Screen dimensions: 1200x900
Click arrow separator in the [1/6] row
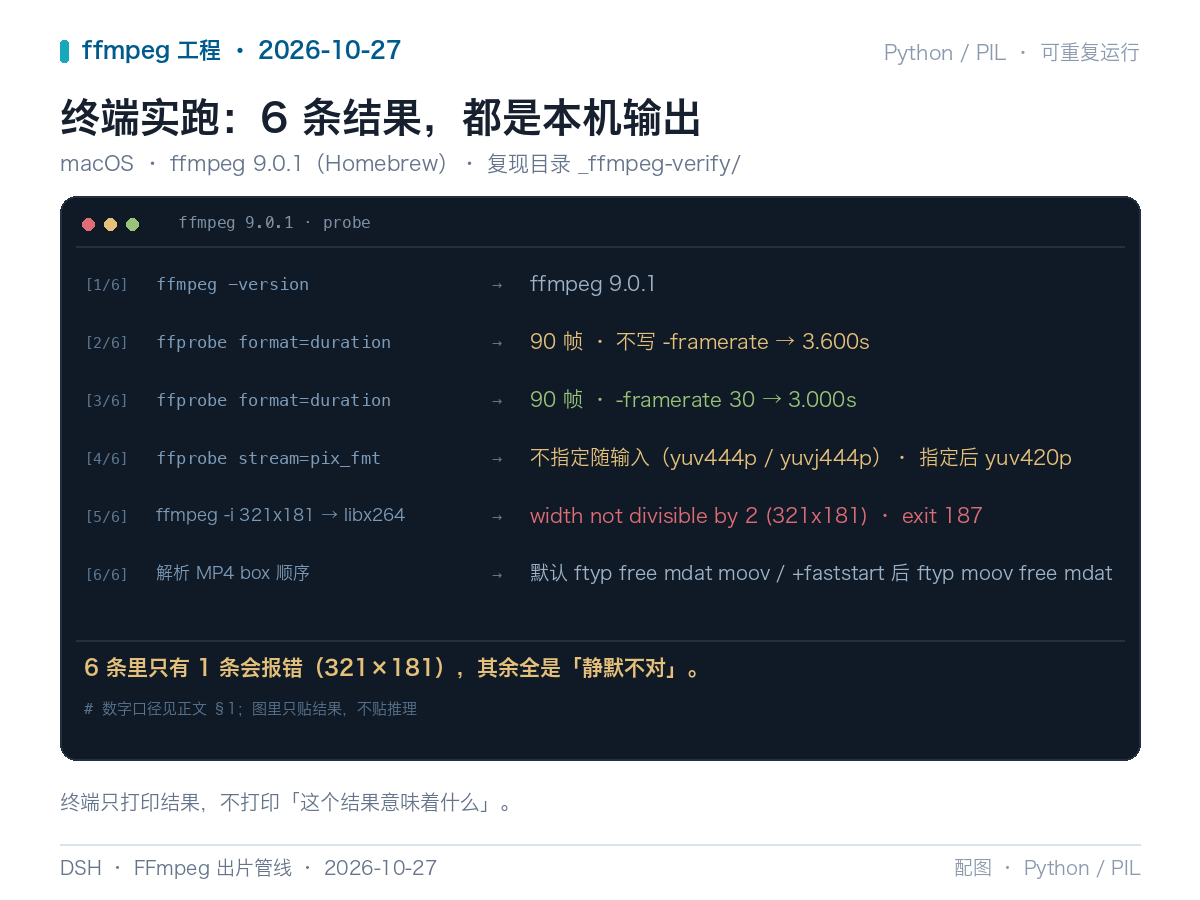tap(497, 285)
